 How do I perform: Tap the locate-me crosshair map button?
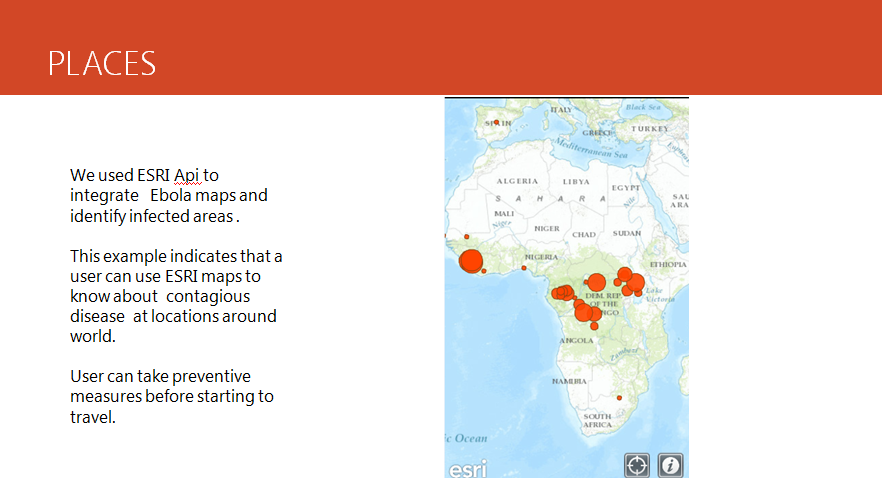[x=637, y=465]
